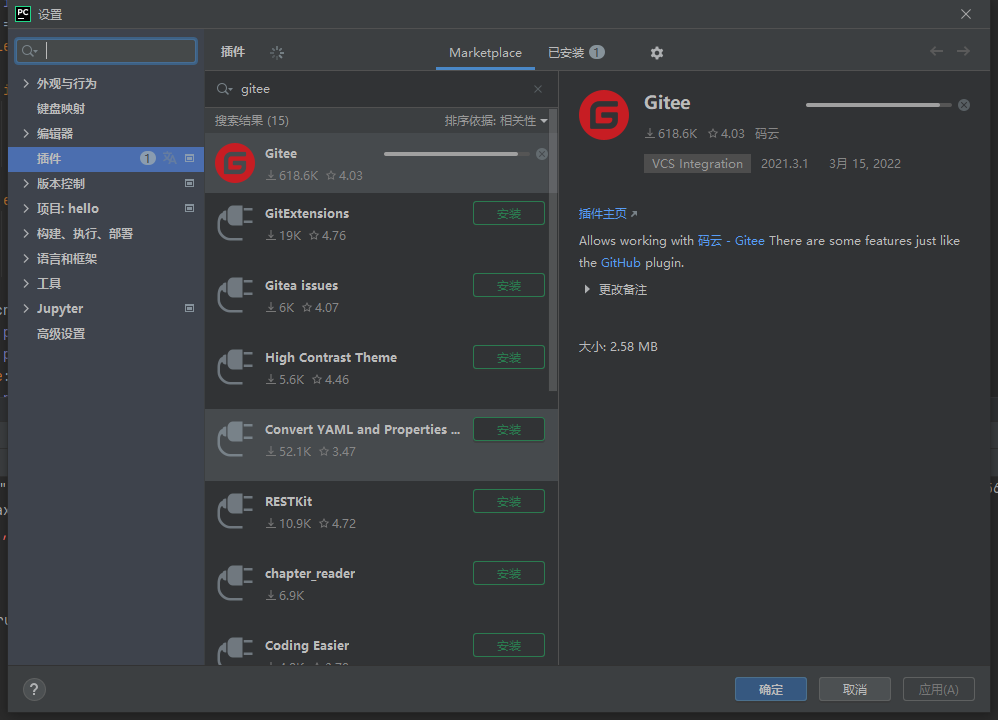998x720 pixels.
Task: Install the Gitea issues plugin
Action: click(x=509, y=285)
